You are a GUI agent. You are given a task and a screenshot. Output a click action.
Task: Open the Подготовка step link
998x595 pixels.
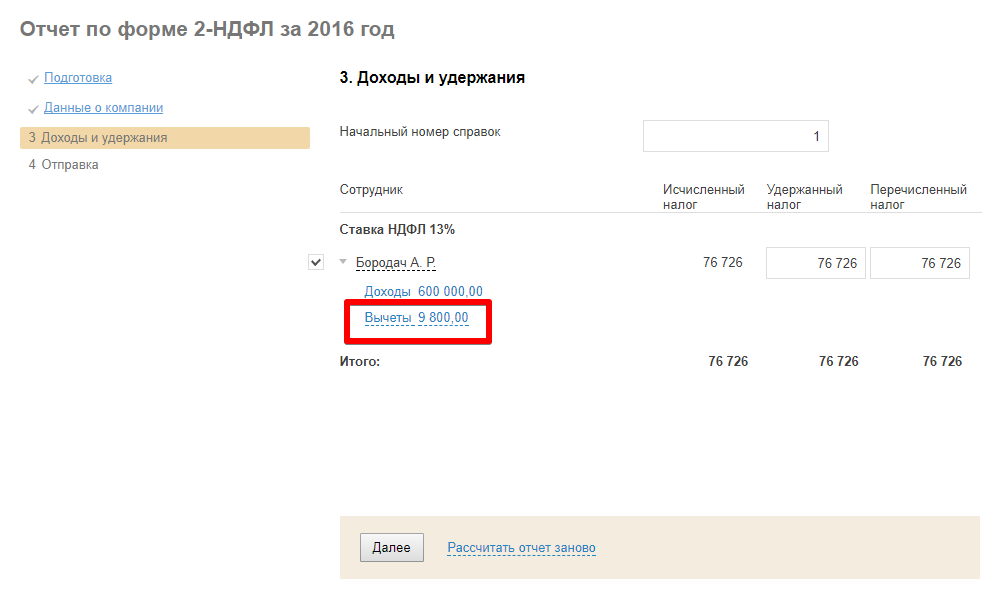point(78,78)
